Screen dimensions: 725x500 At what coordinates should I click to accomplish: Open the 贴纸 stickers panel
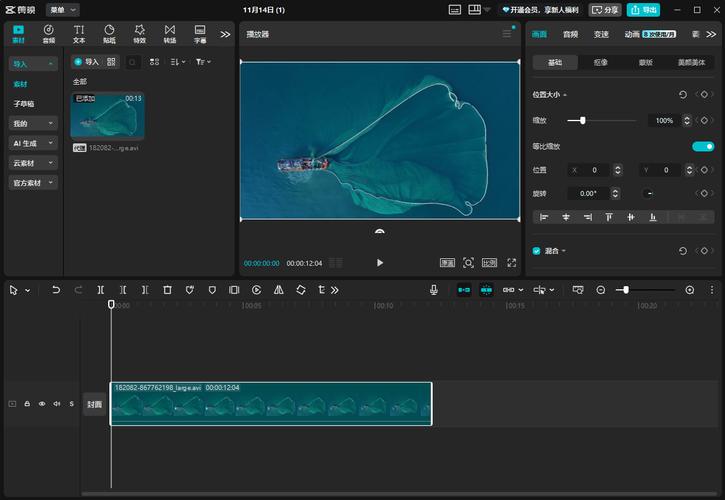click(109, 34)
